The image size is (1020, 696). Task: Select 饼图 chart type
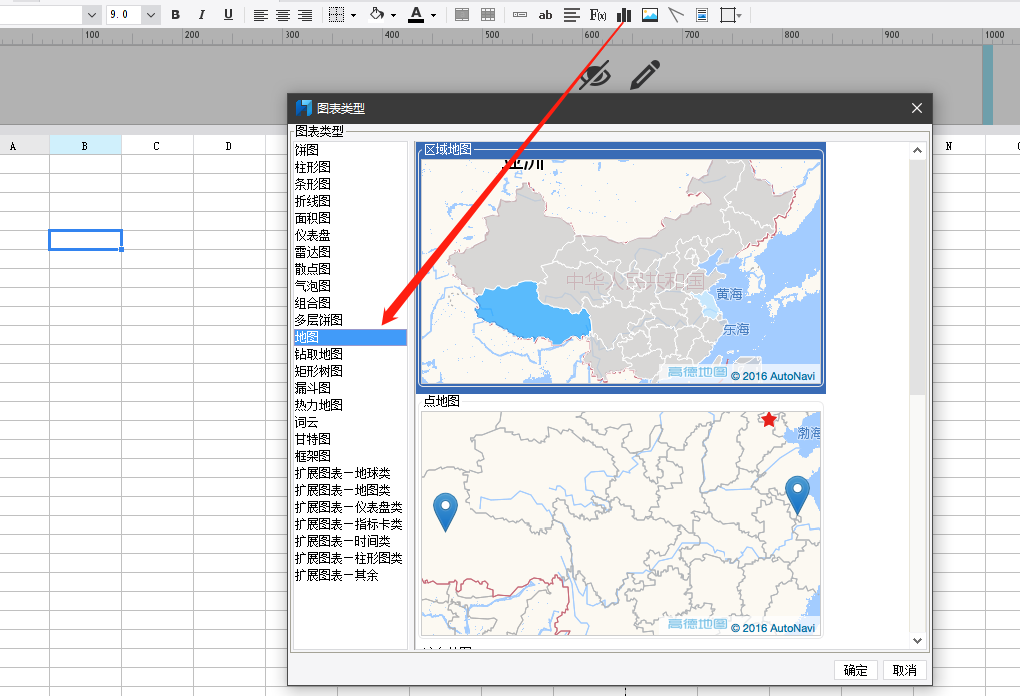tap(350, 150)
